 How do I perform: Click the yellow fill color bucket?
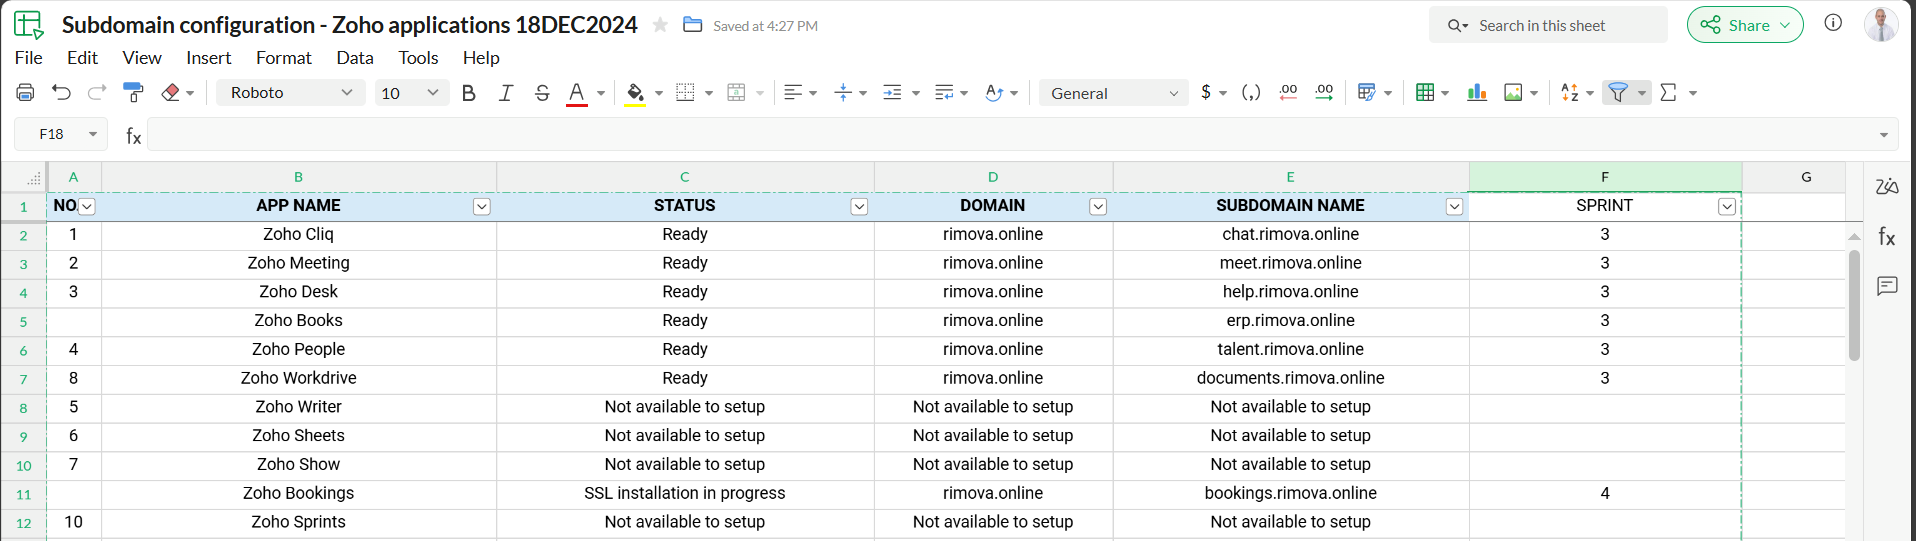tap(635, 93)
